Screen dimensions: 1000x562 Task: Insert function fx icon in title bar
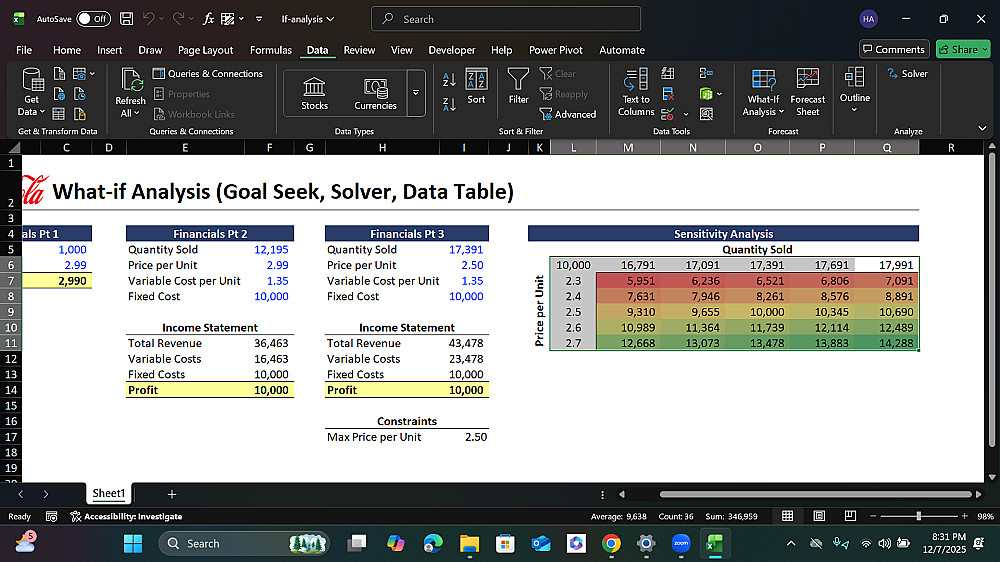tap(209, 19)
